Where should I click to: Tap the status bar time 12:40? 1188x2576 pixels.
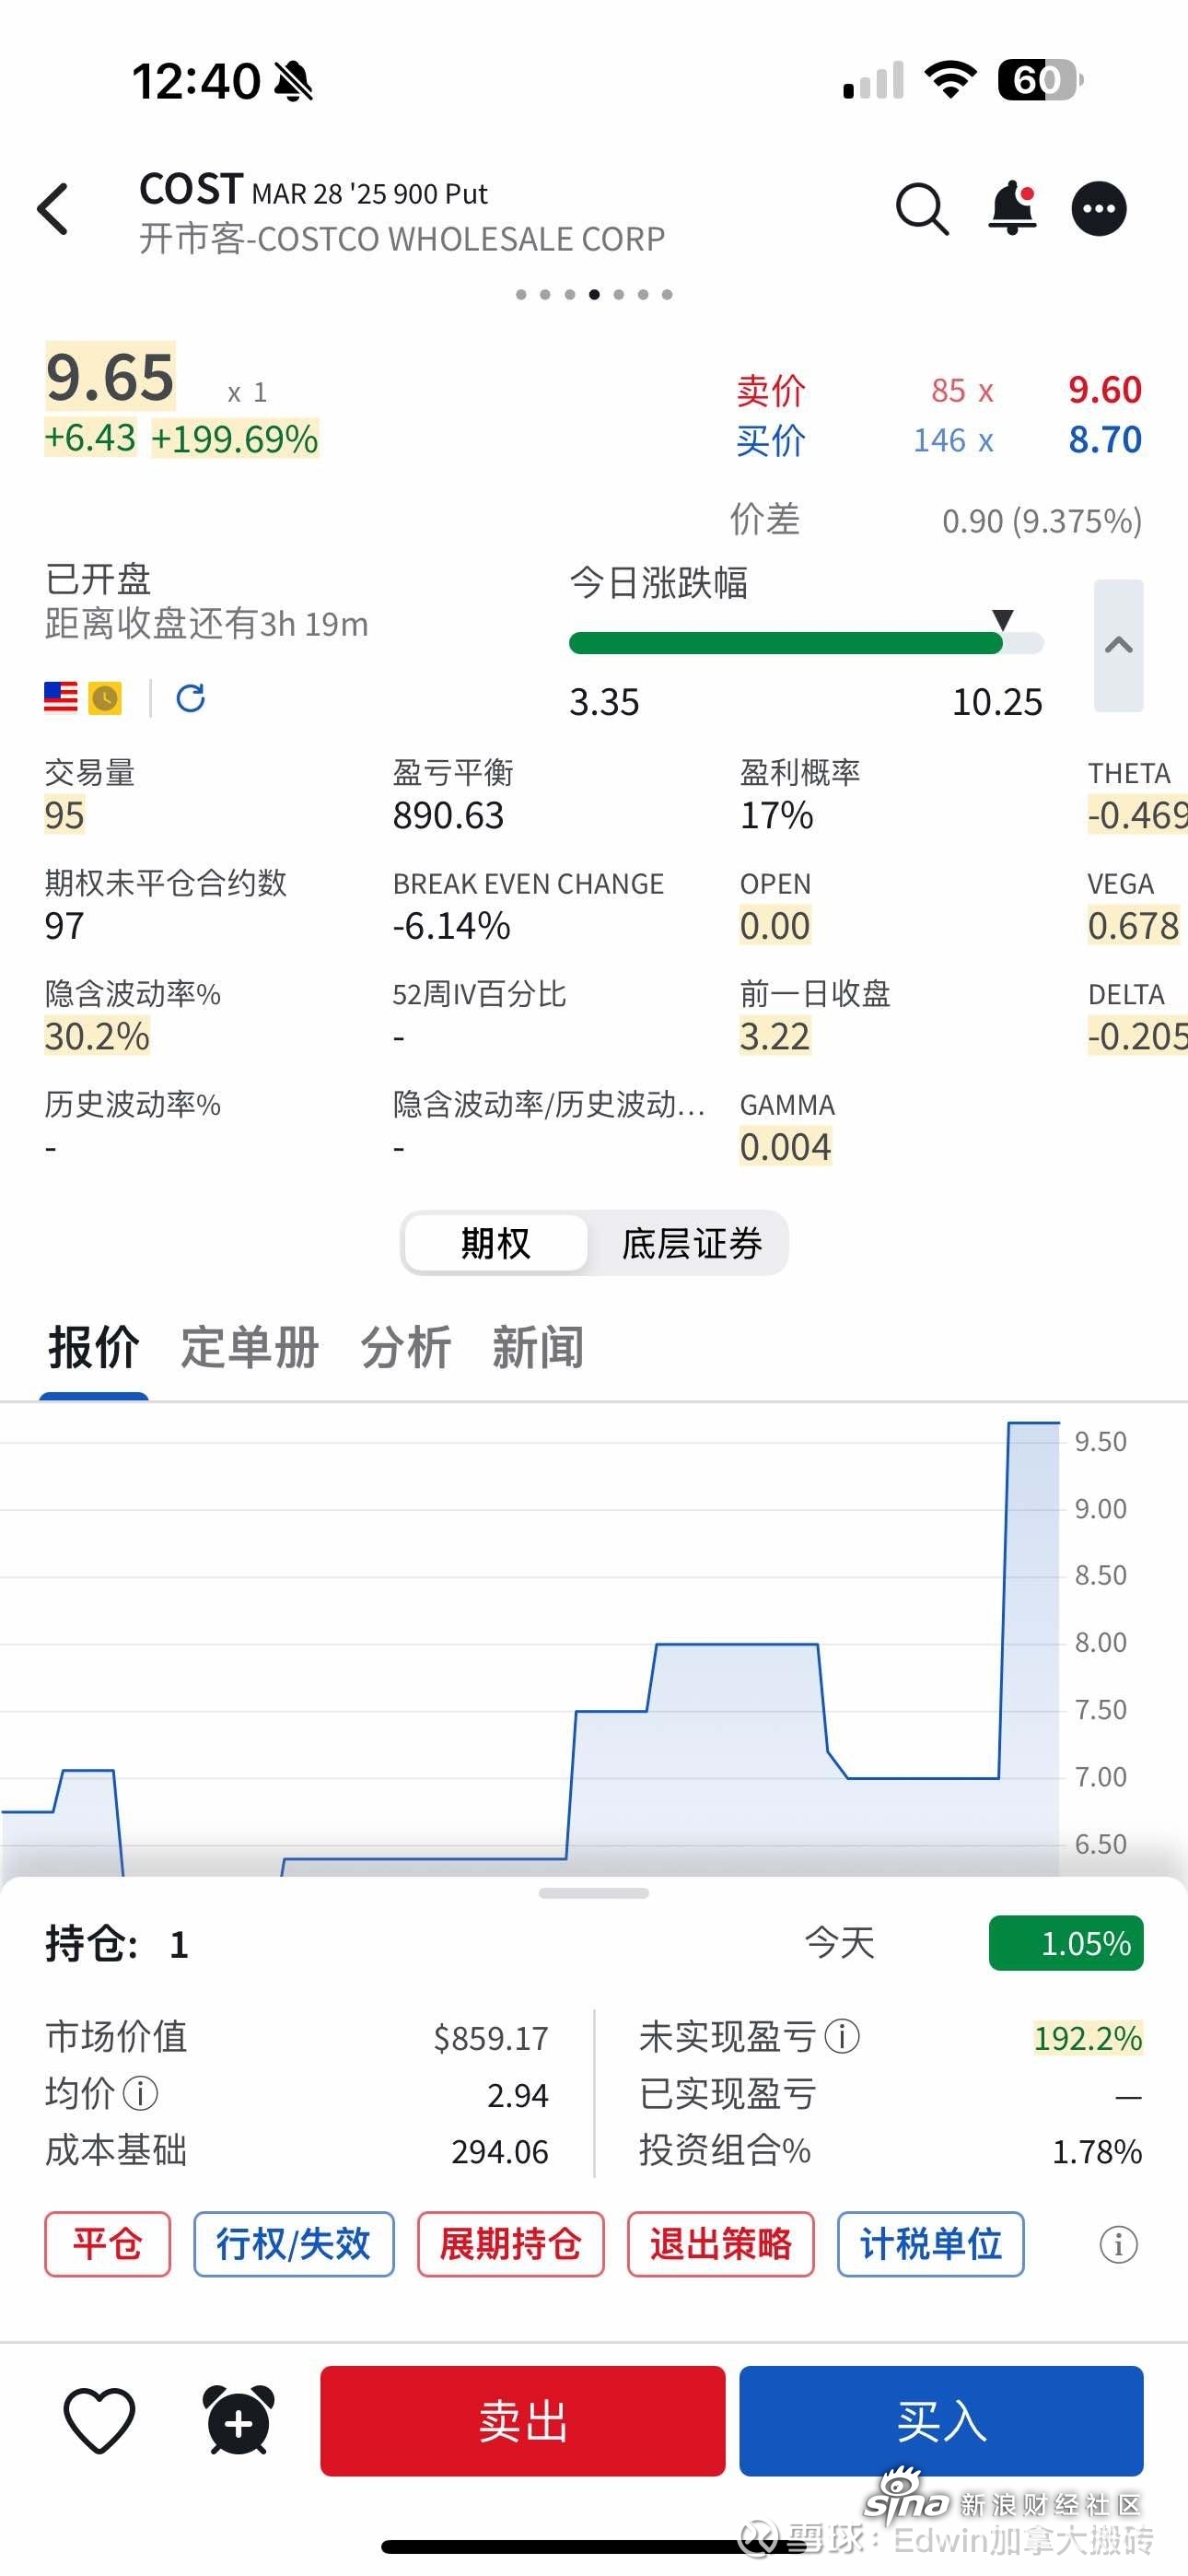pyautogui.click(x=196, y=80)
